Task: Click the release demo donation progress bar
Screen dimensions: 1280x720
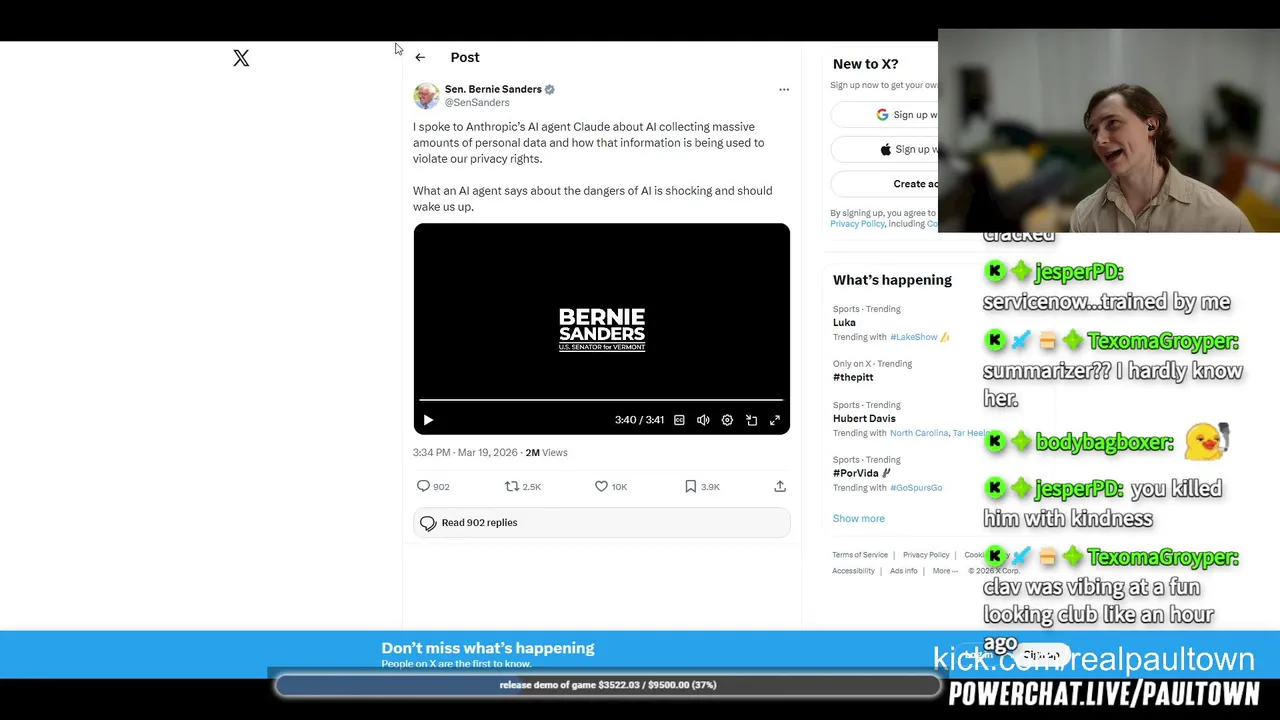Action: click(x=608, y=685)
